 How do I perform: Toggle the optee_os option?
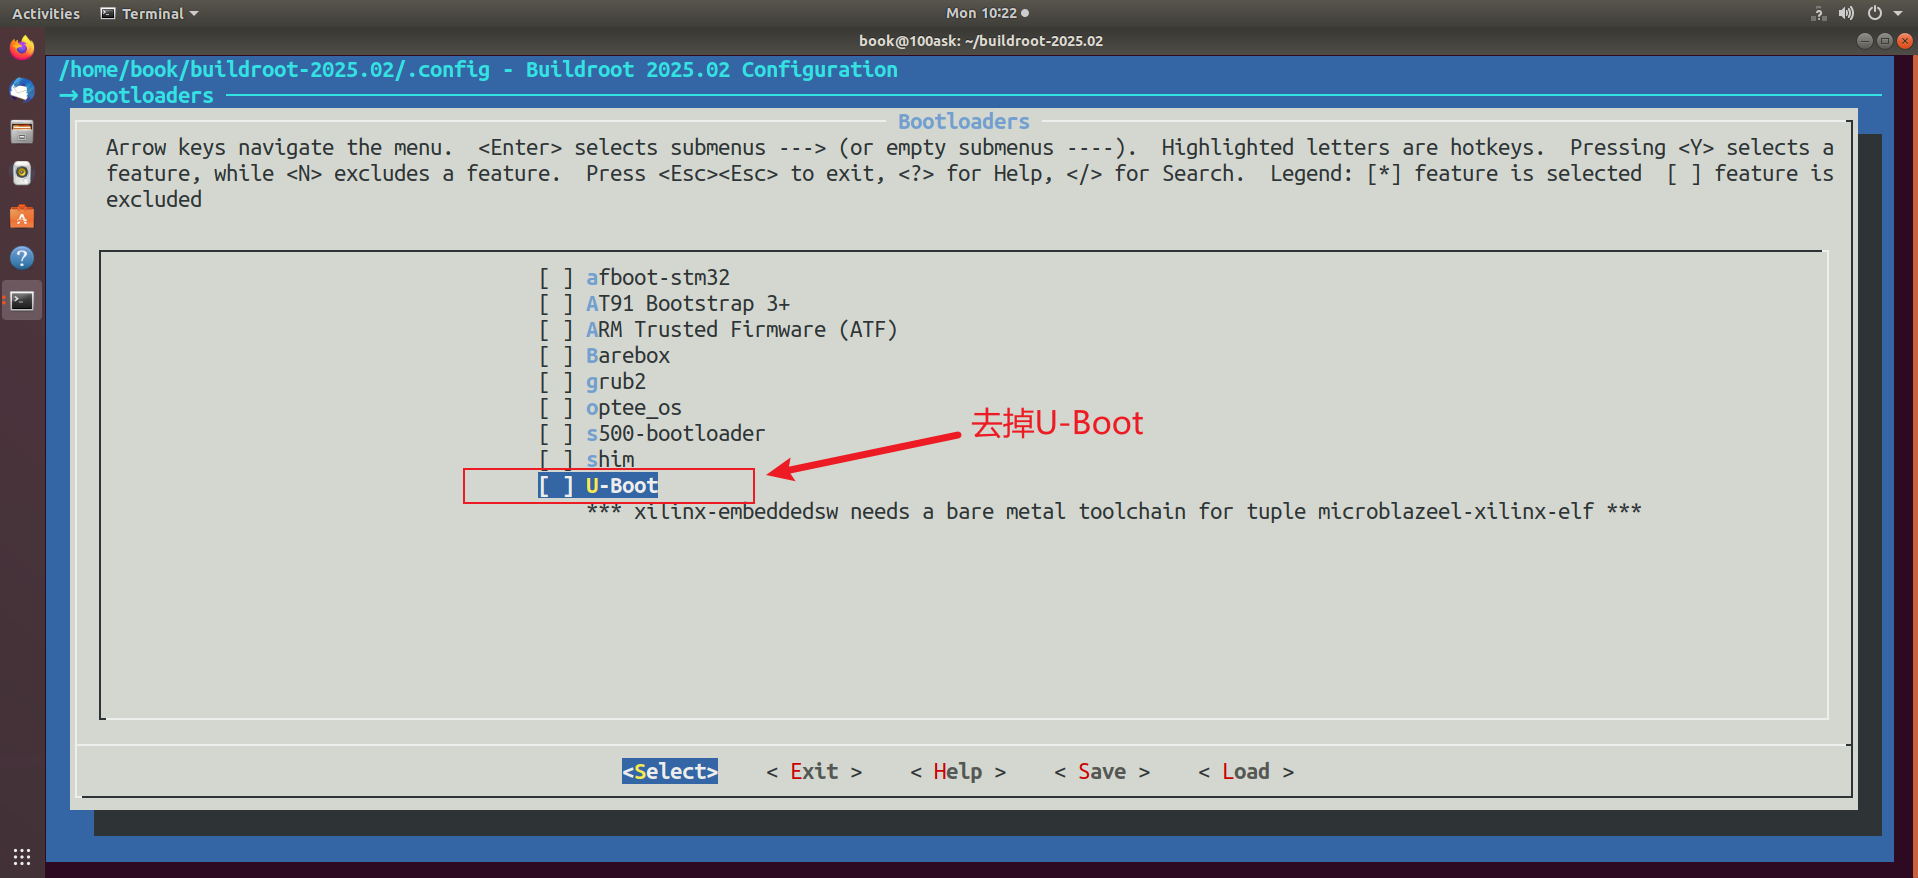610,407
